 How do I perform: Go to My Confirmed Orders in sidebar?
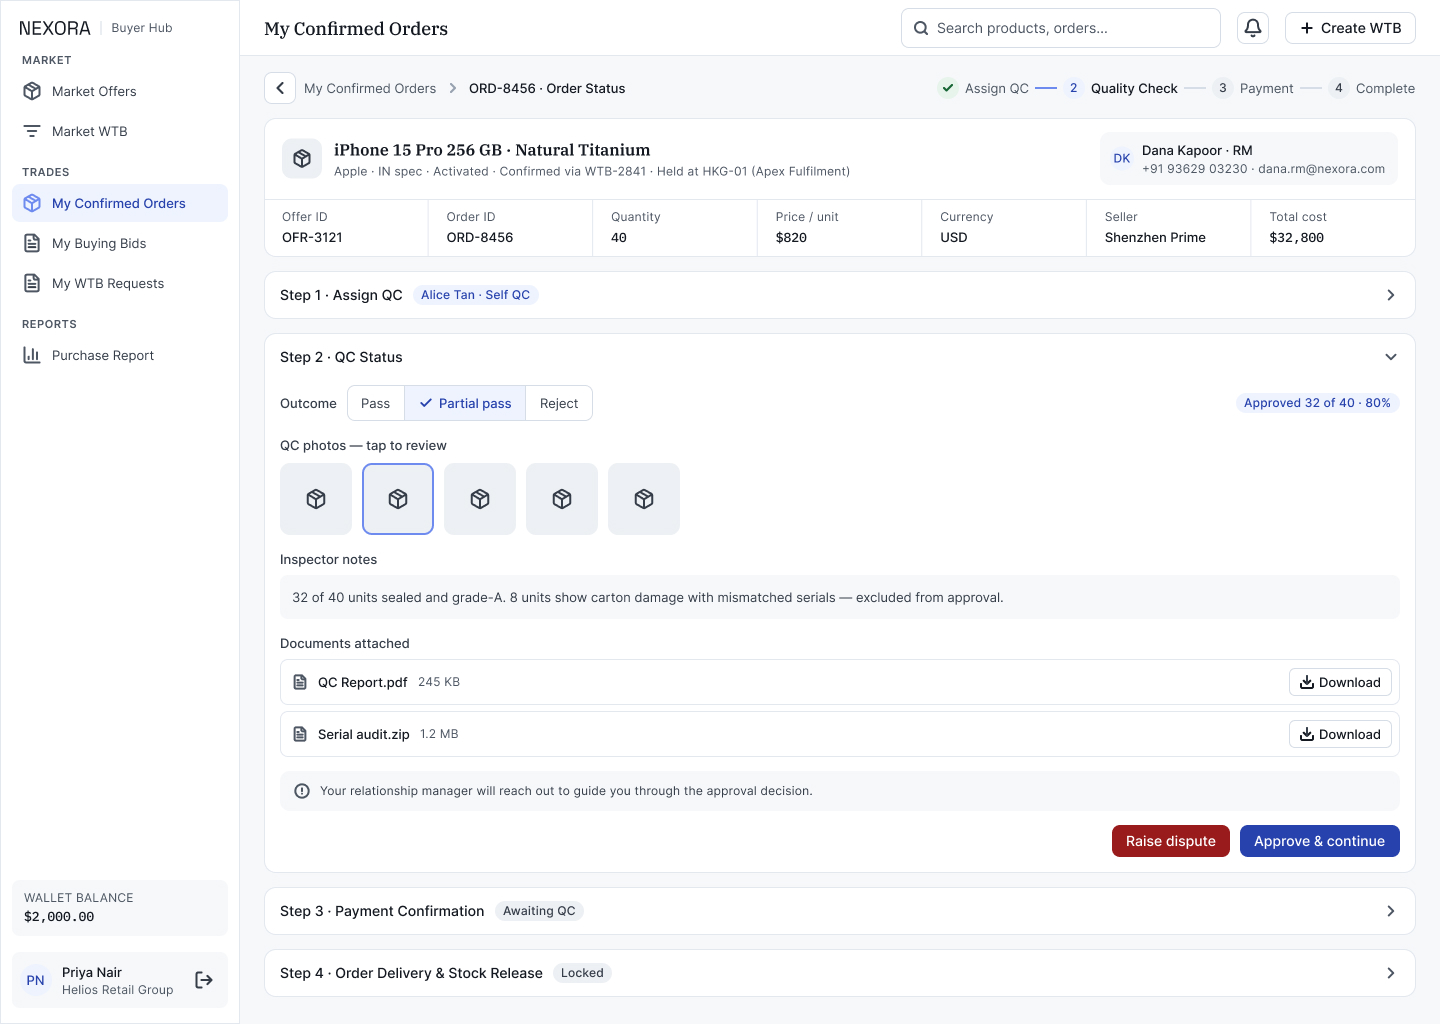120,203
